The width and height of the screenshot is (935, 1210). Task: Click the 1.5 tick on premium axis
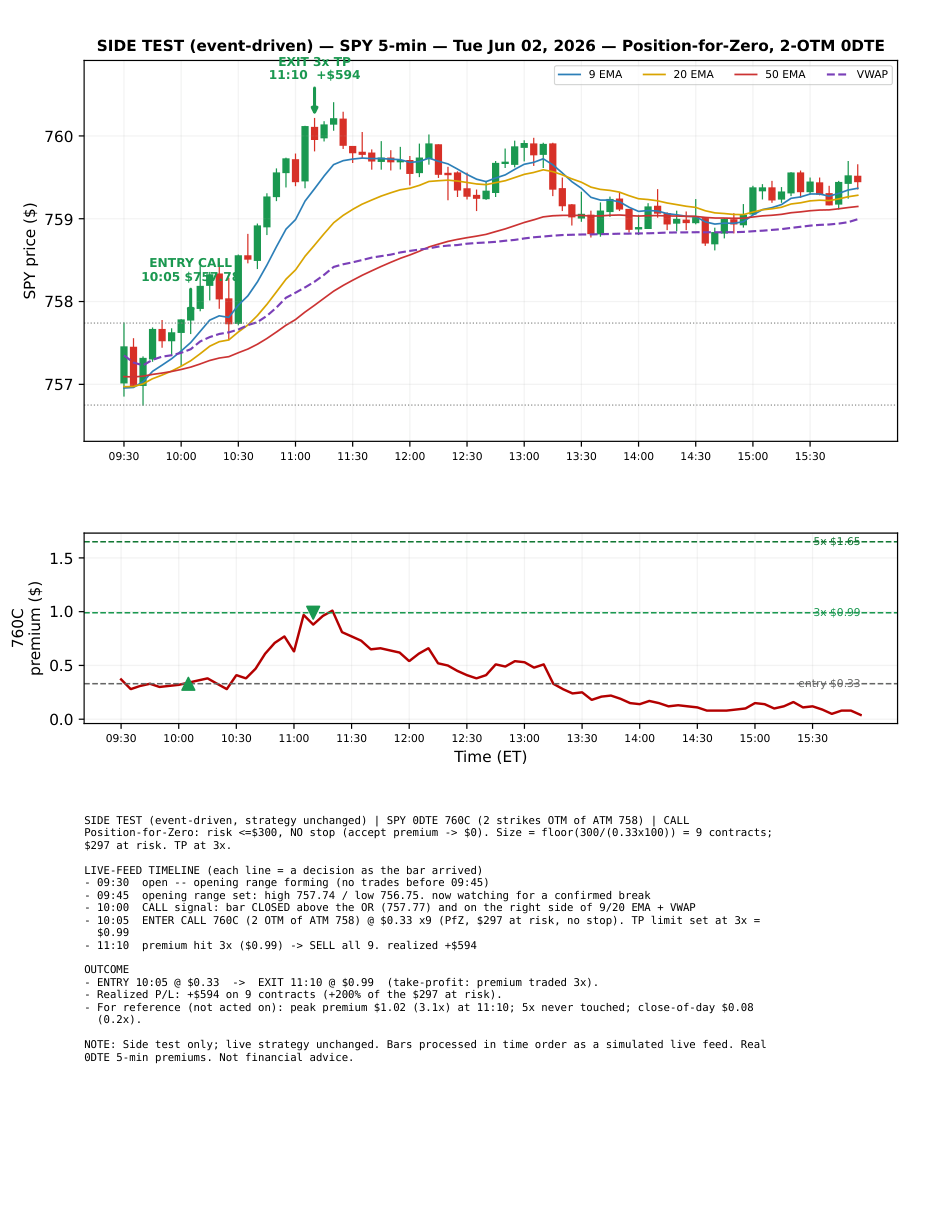point(62,558)
